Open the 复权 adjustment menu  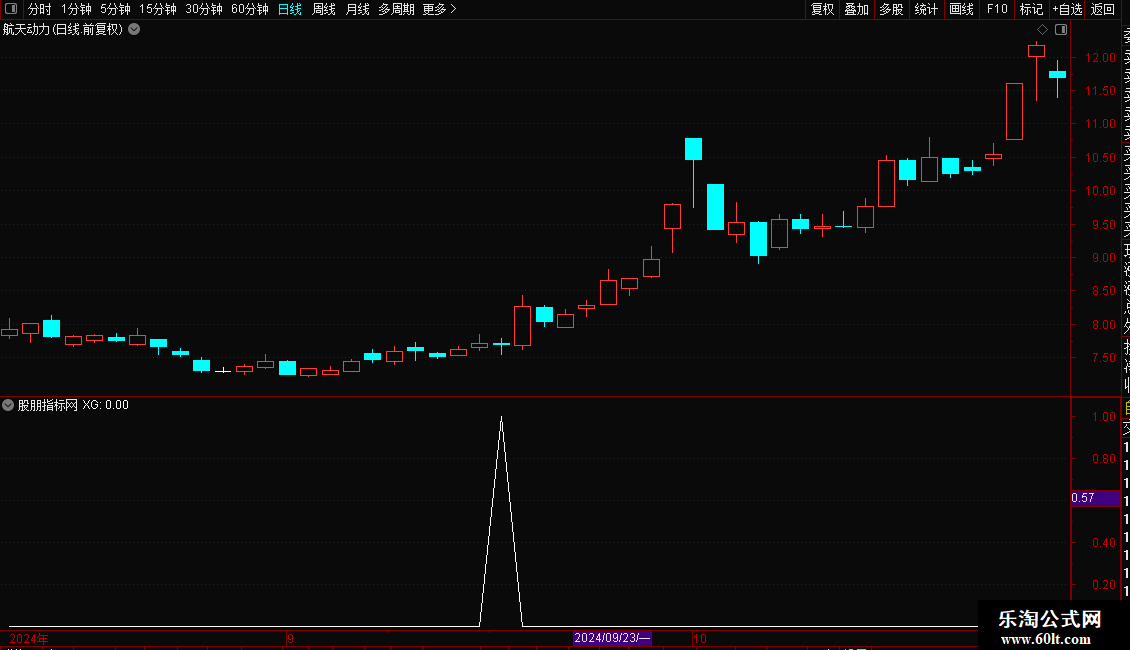(822, 9)
